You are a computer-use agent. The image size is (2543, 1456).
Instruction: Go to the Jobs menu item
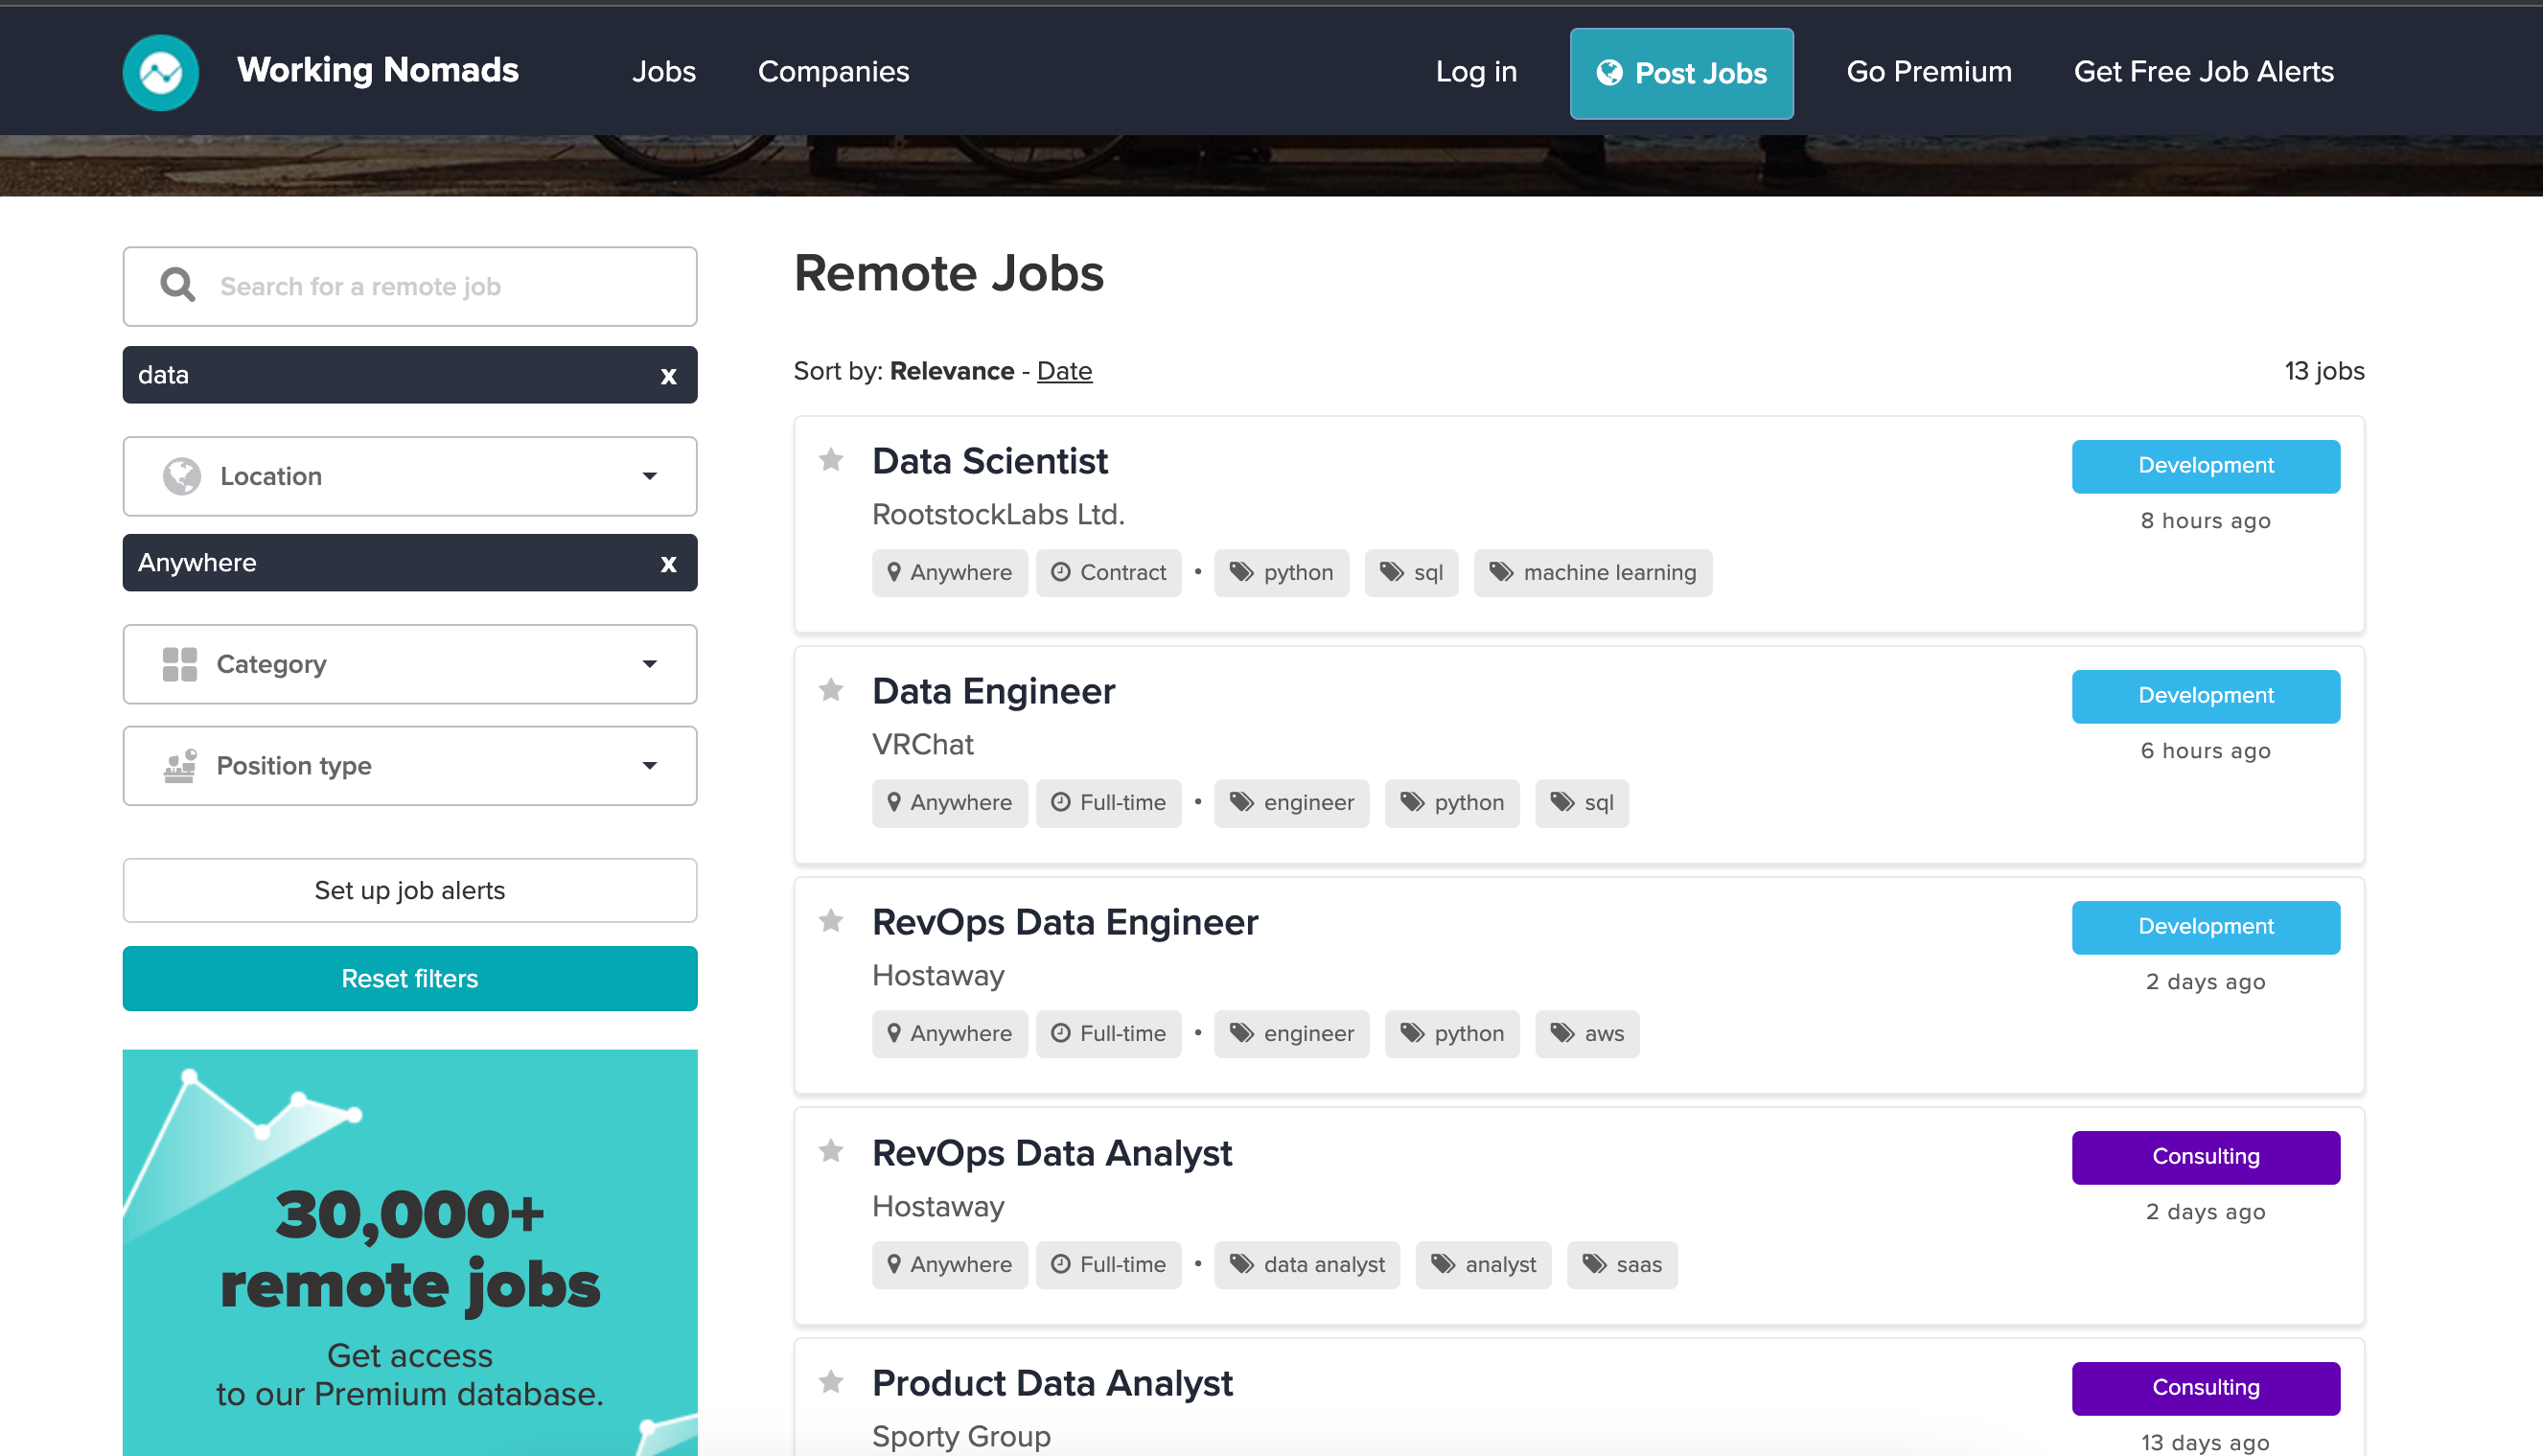663,72
